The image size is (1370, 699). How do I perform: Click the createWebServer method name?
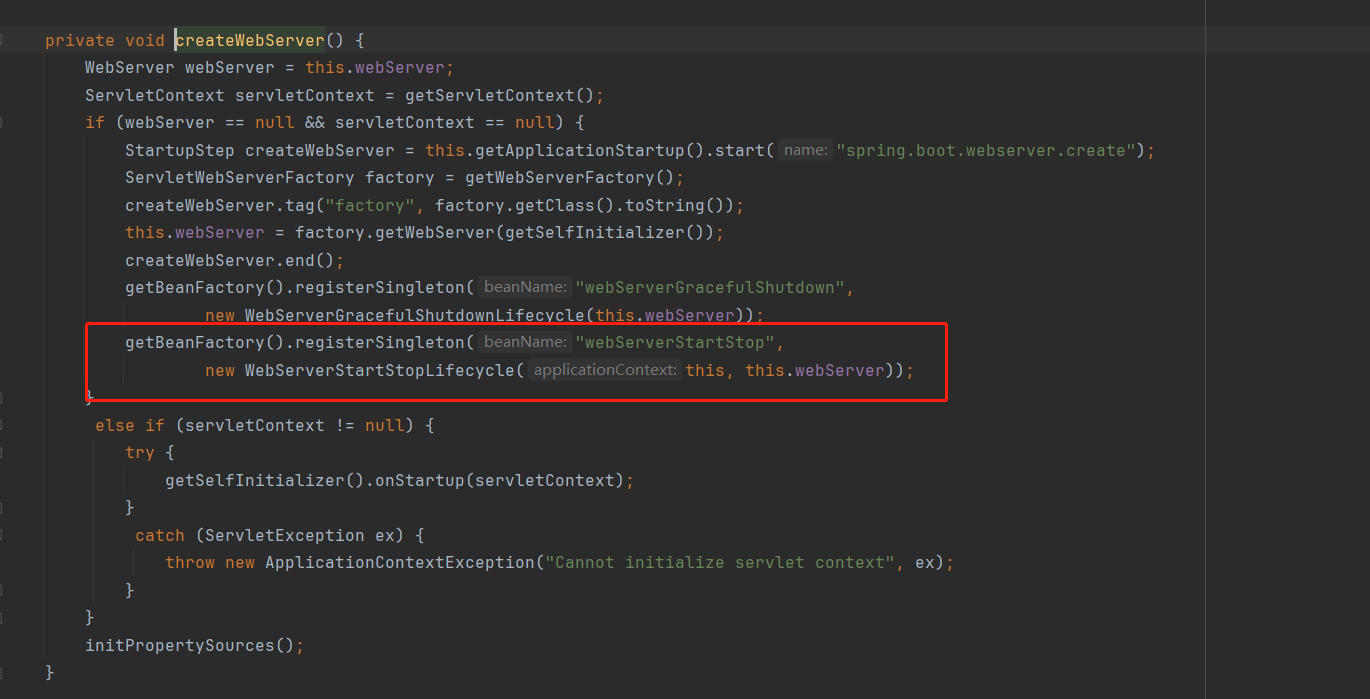tap(250, 41)
